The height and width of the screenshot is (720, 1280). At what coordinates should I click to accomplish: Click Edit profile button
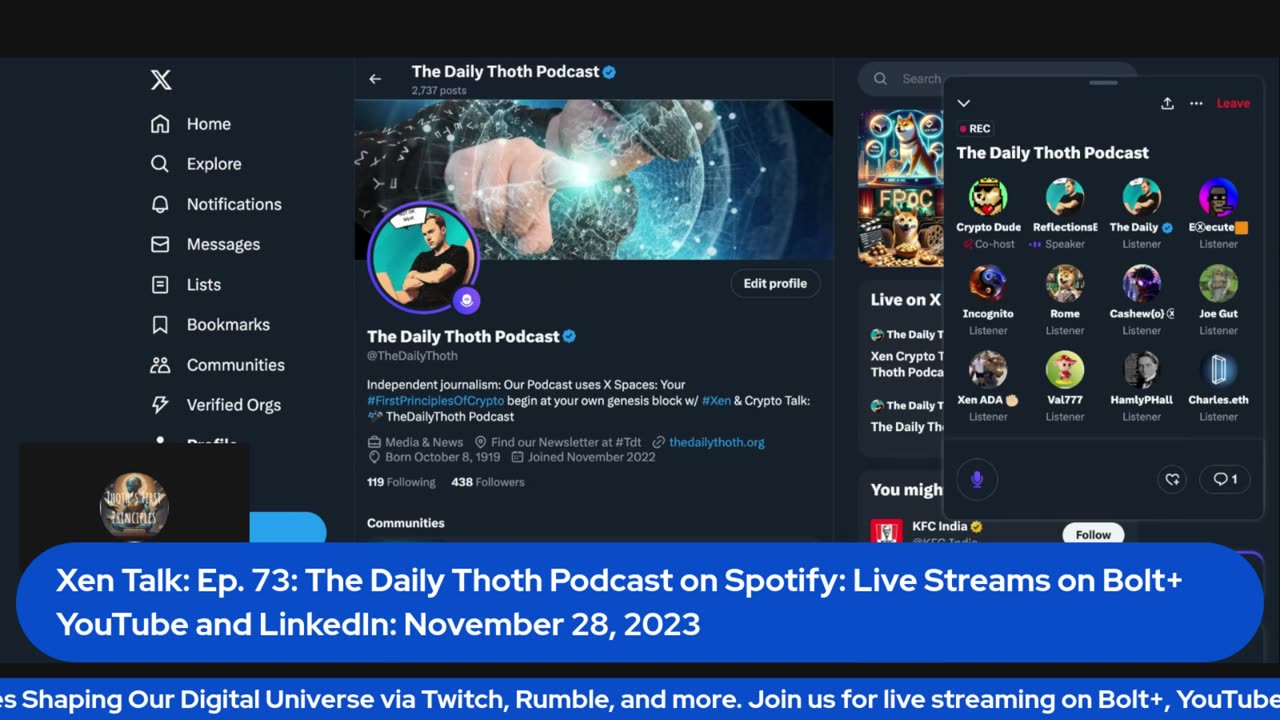pos(775,283)
